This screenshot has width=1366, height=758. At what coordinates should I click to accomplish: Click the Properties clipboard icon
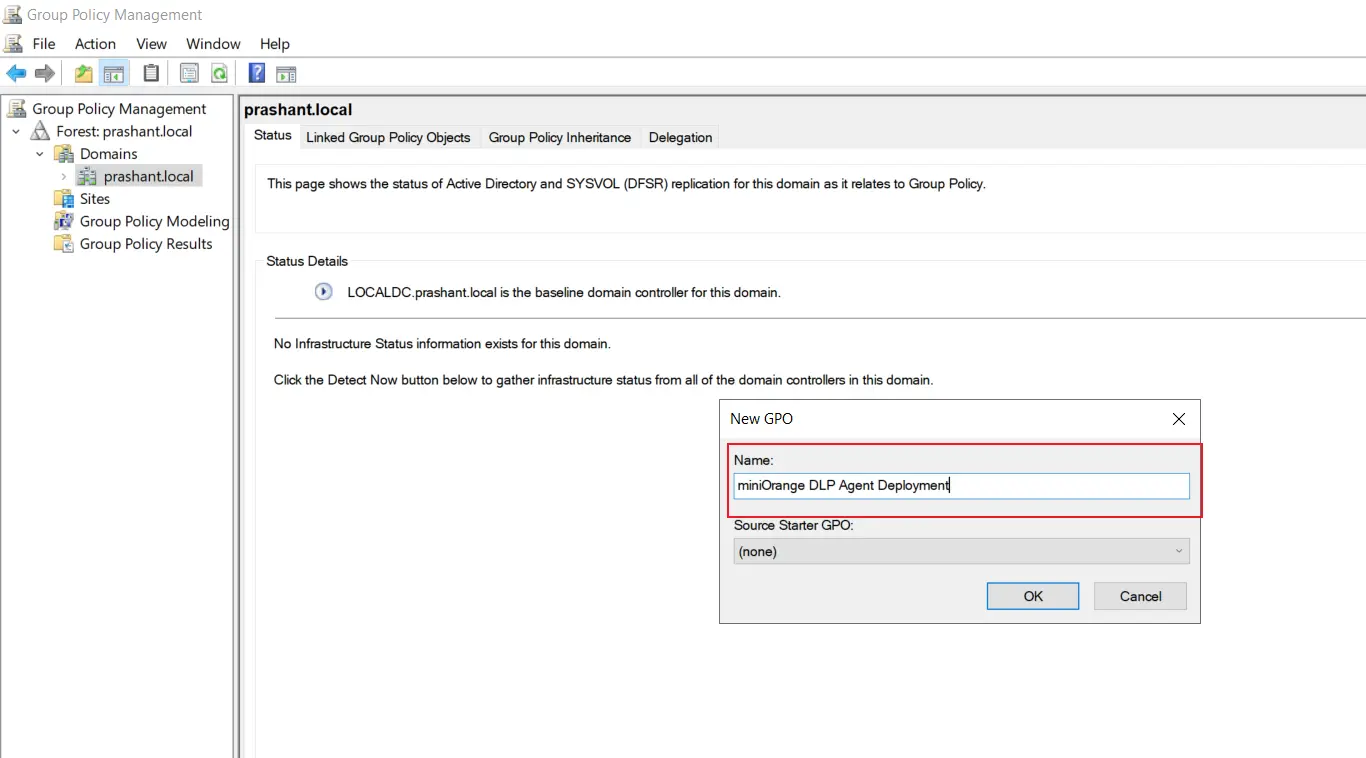click(151, 72)
